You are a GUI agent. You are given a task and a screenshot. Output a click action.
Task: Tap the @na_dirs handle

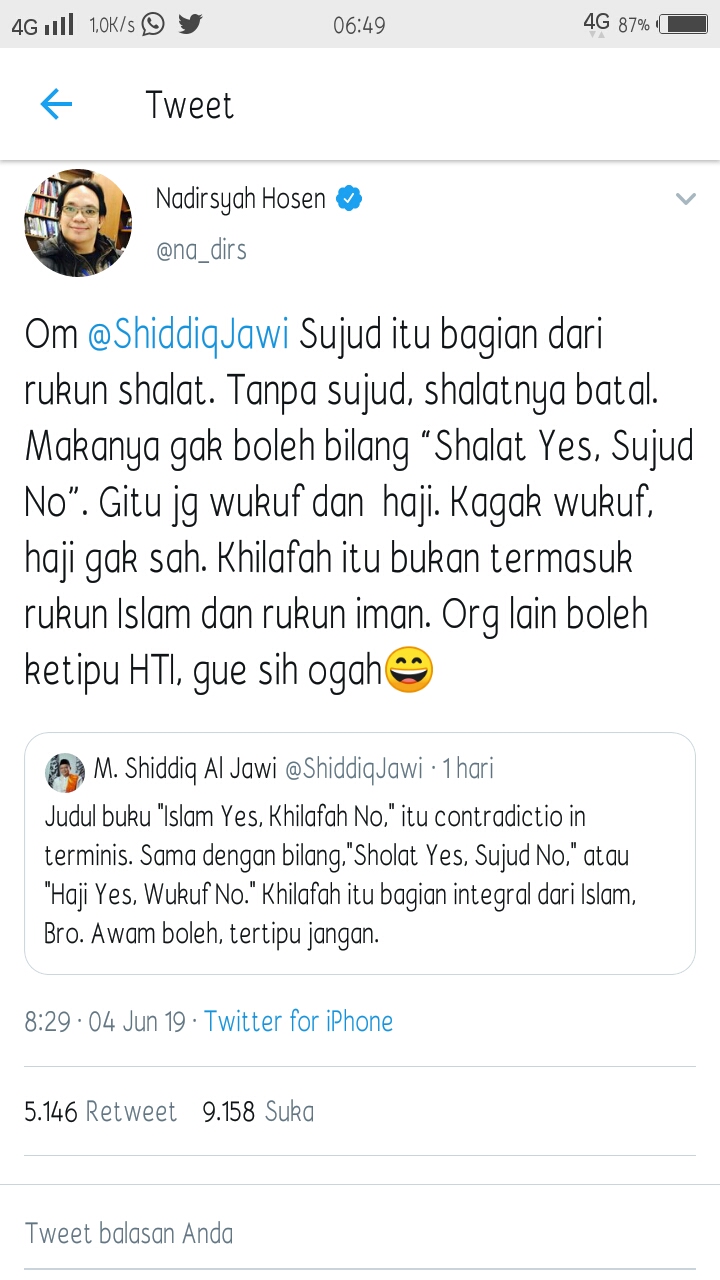(x=201, y=249)
